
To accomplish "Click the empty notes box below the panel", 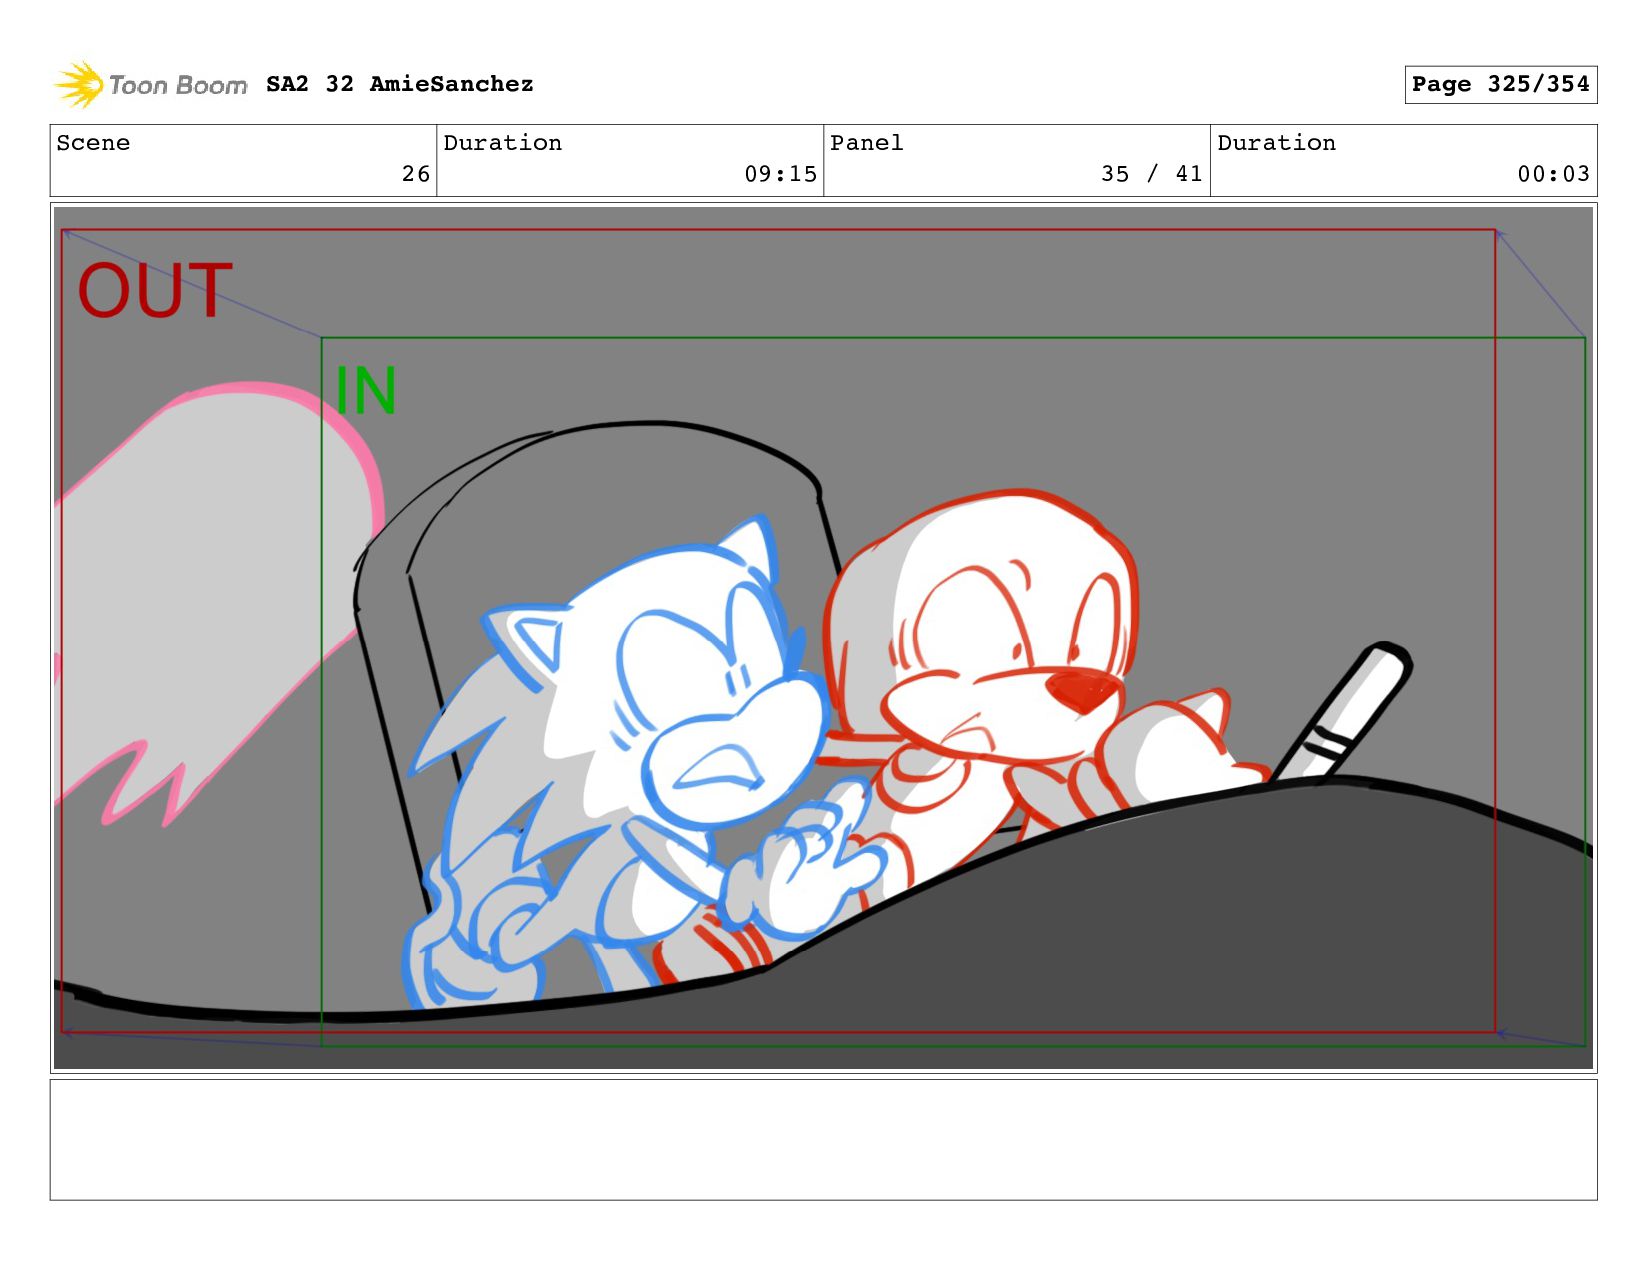I will 823,1140.
